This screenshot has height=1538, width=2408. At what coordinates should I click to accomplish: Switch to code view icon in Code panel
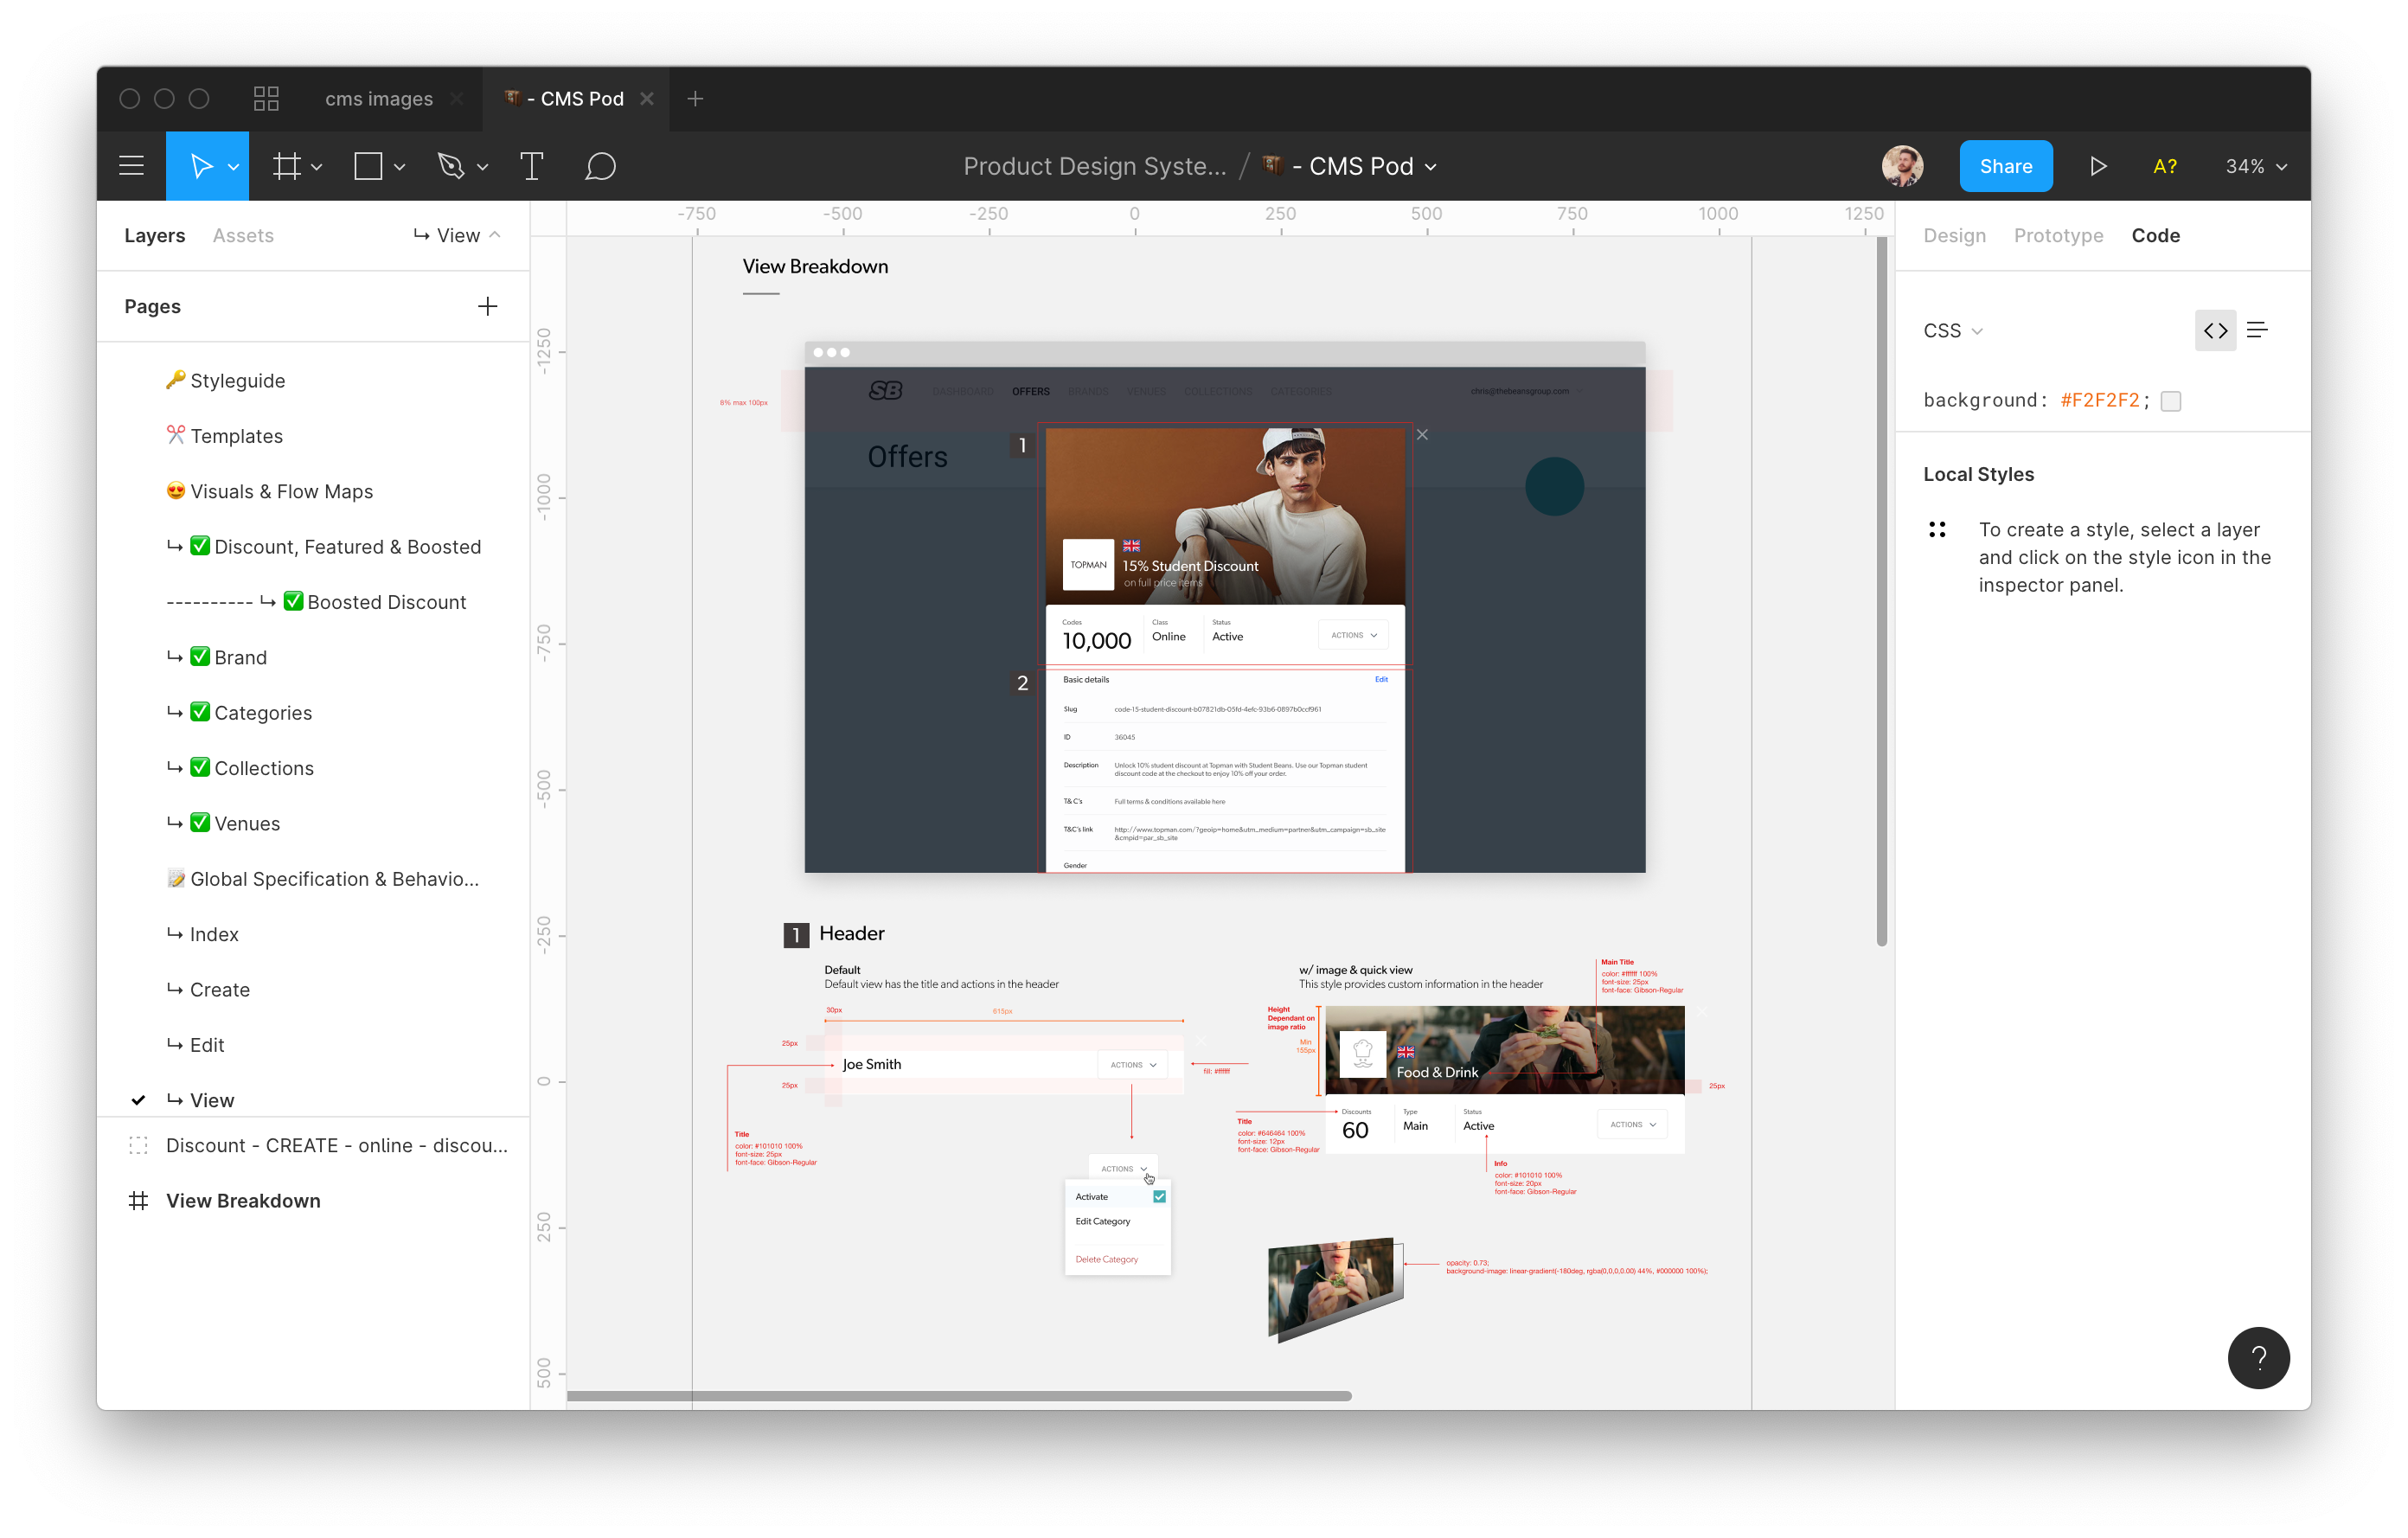click(2215, 330)
